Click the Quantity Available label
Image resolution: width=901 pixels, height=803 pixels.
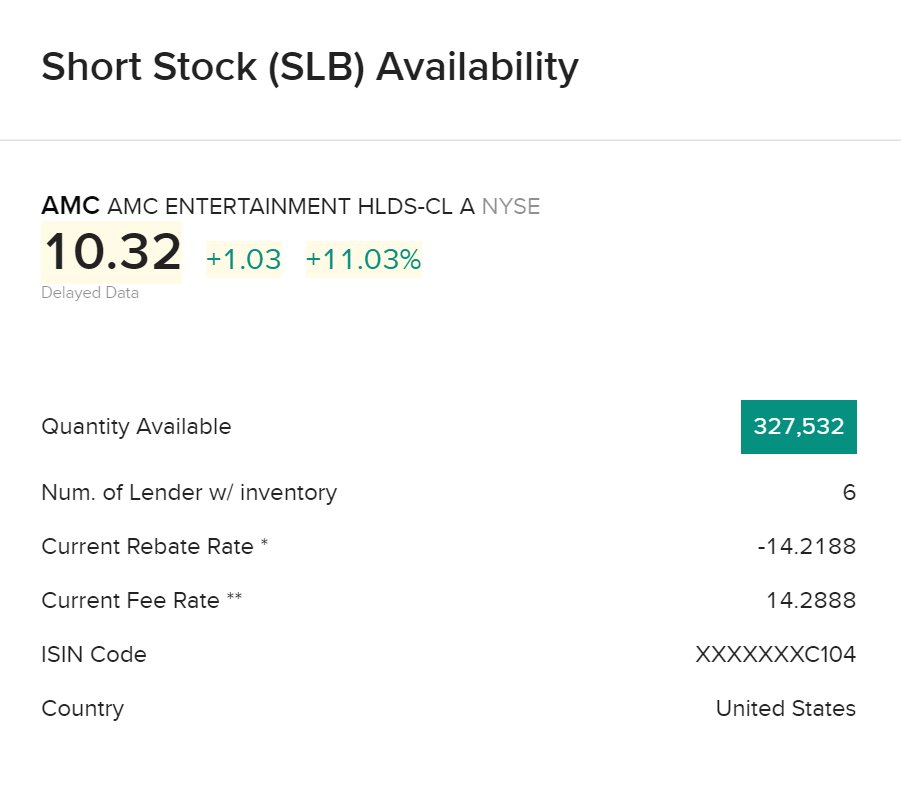[136, 427]
